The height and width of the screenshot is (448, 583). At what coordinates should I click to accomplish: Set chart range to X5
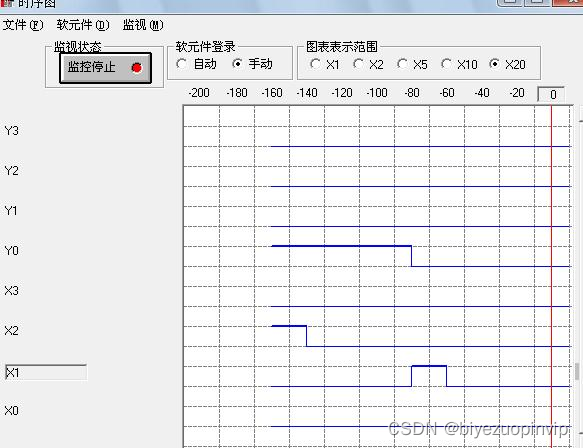click(402, 64)
